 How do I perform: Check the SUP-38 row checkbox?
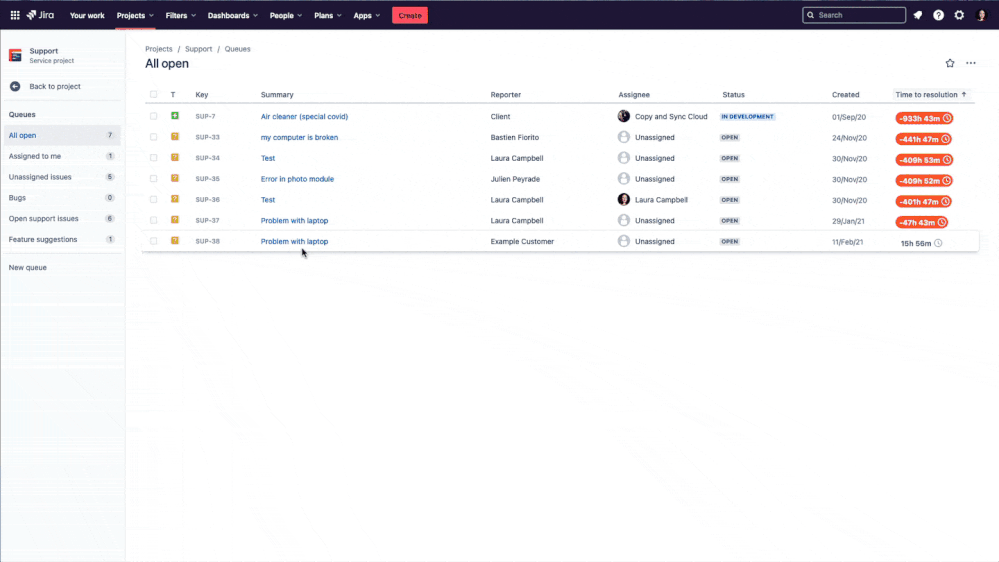[x=154, y=241]
